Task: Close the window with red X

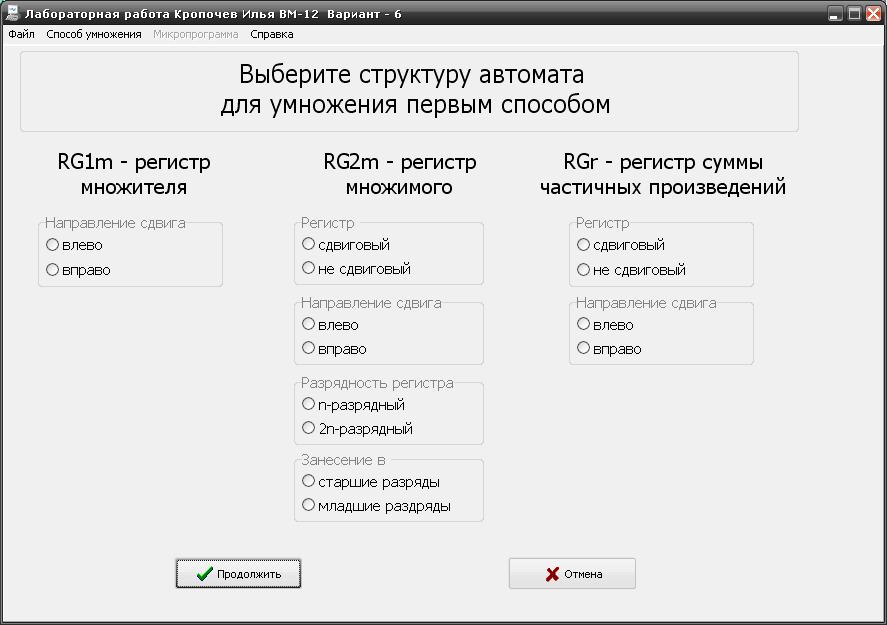Action: 873,14
